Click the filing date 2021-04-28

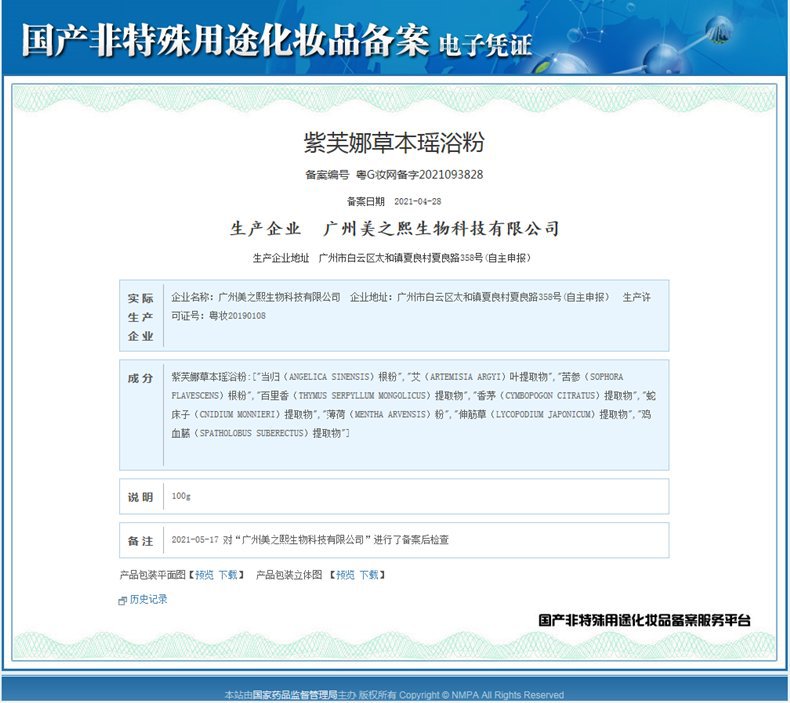click(418, 202)
